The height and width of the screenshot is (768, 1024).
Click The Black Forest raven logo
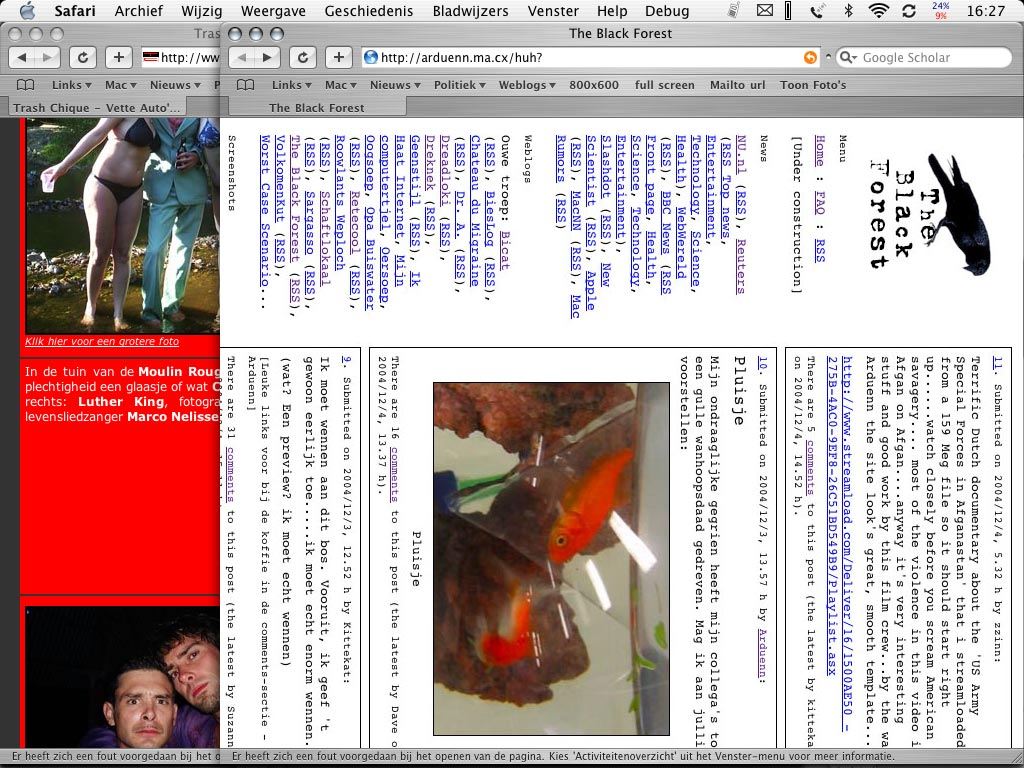click(931, 215)
